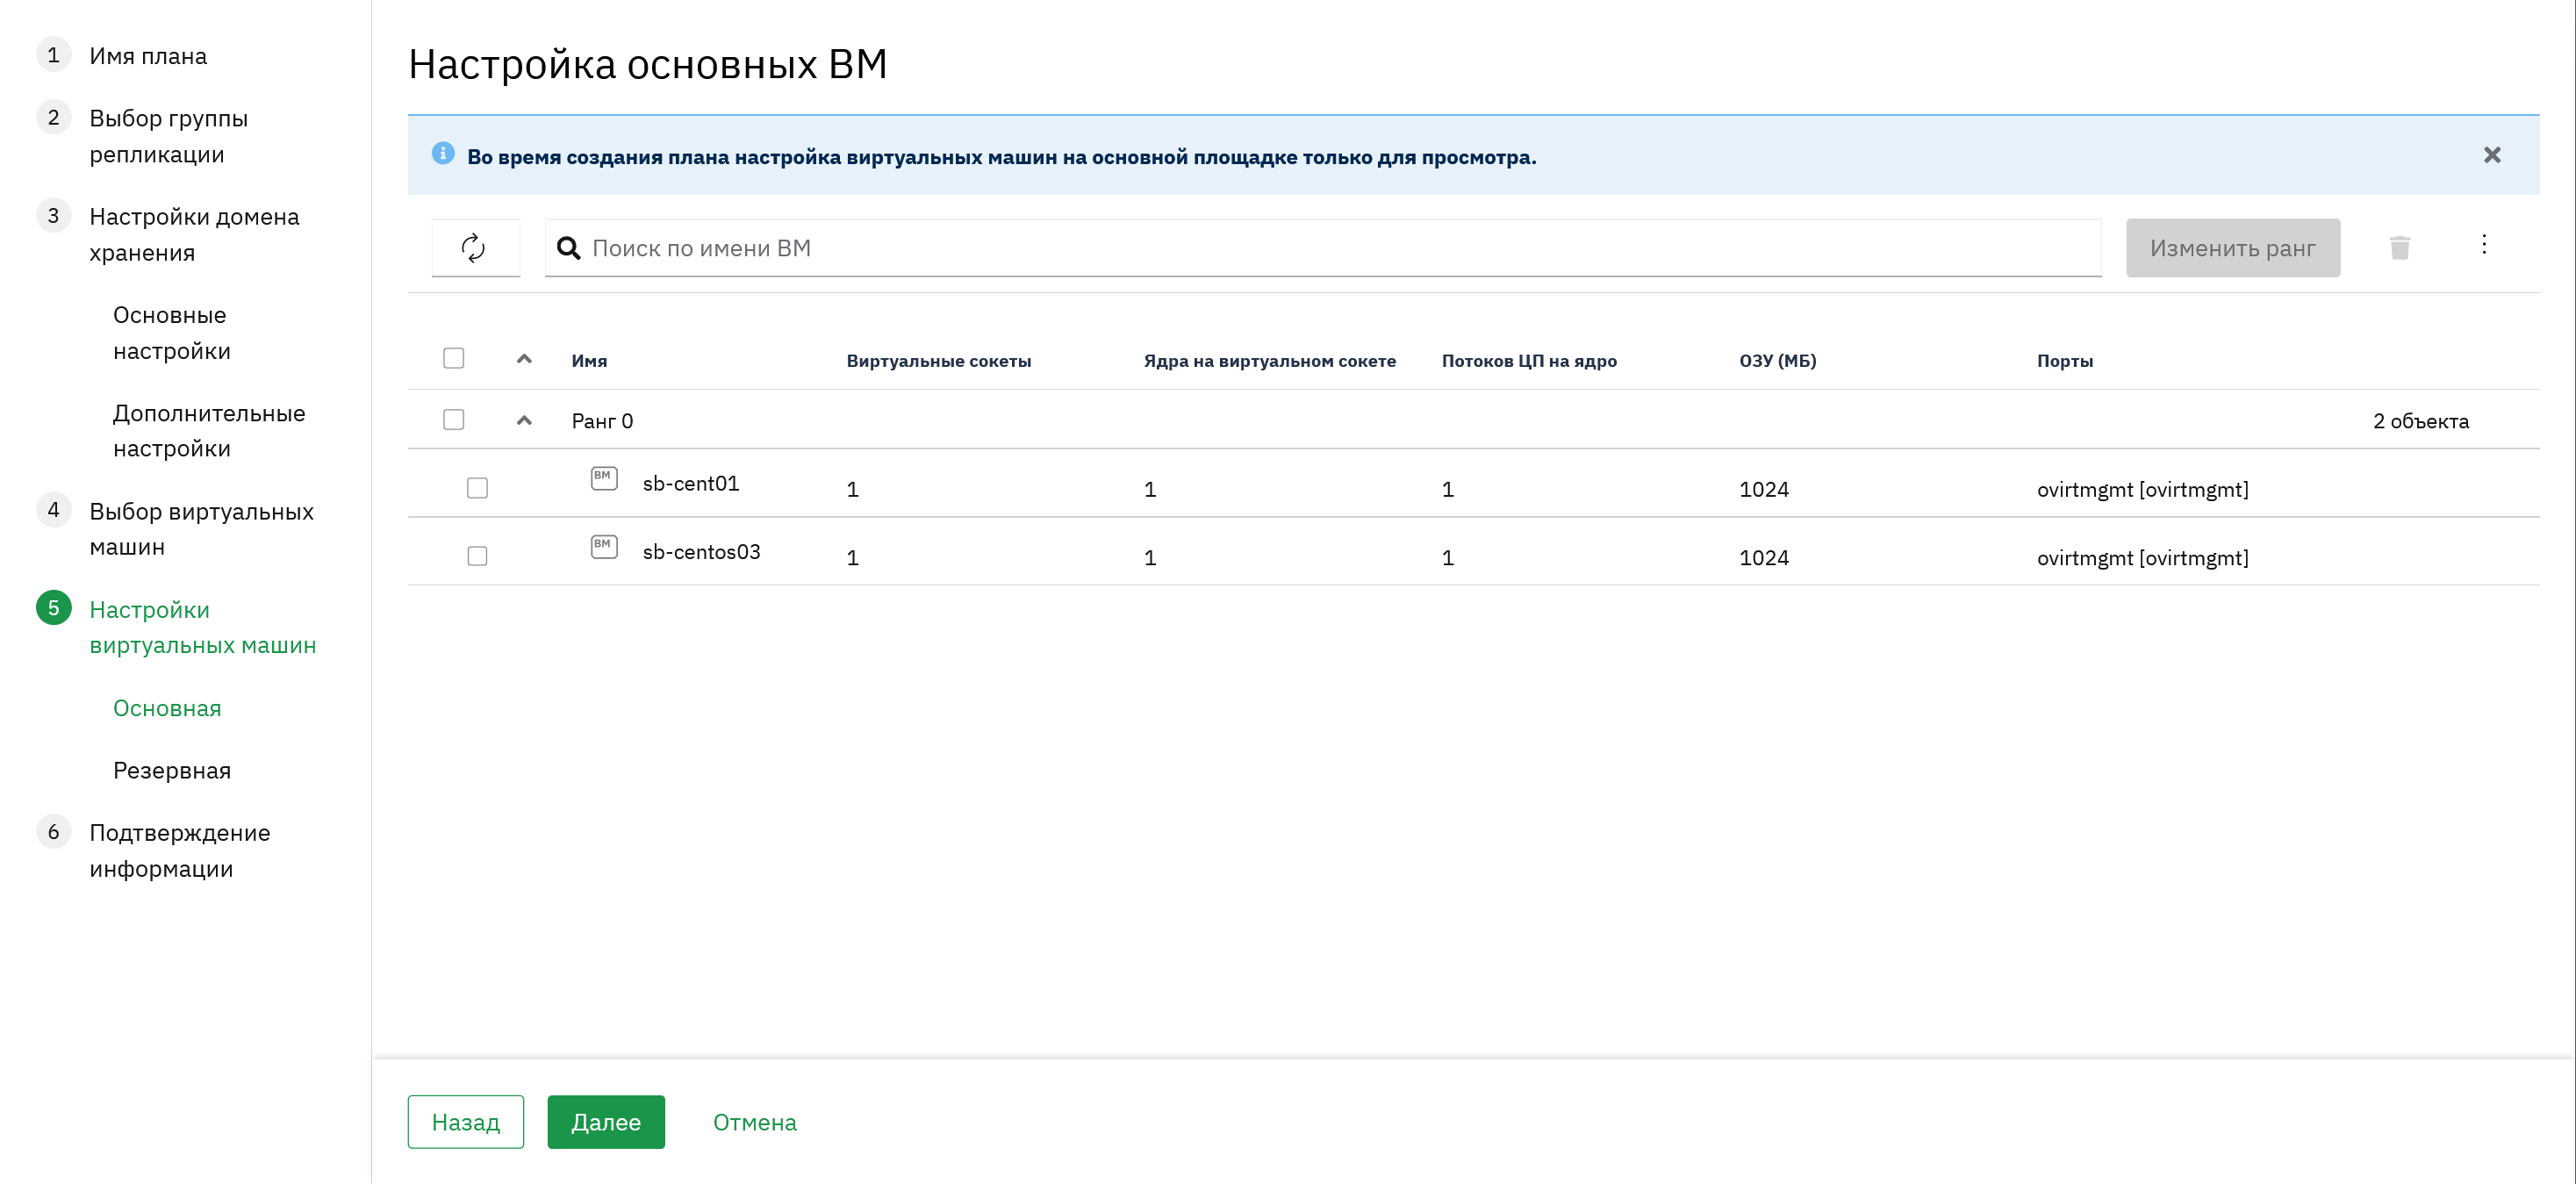Screen dimensions: 2576x1184
Task: Focus the Поиск по имени ВМ field
Action: coord(1323,248)
